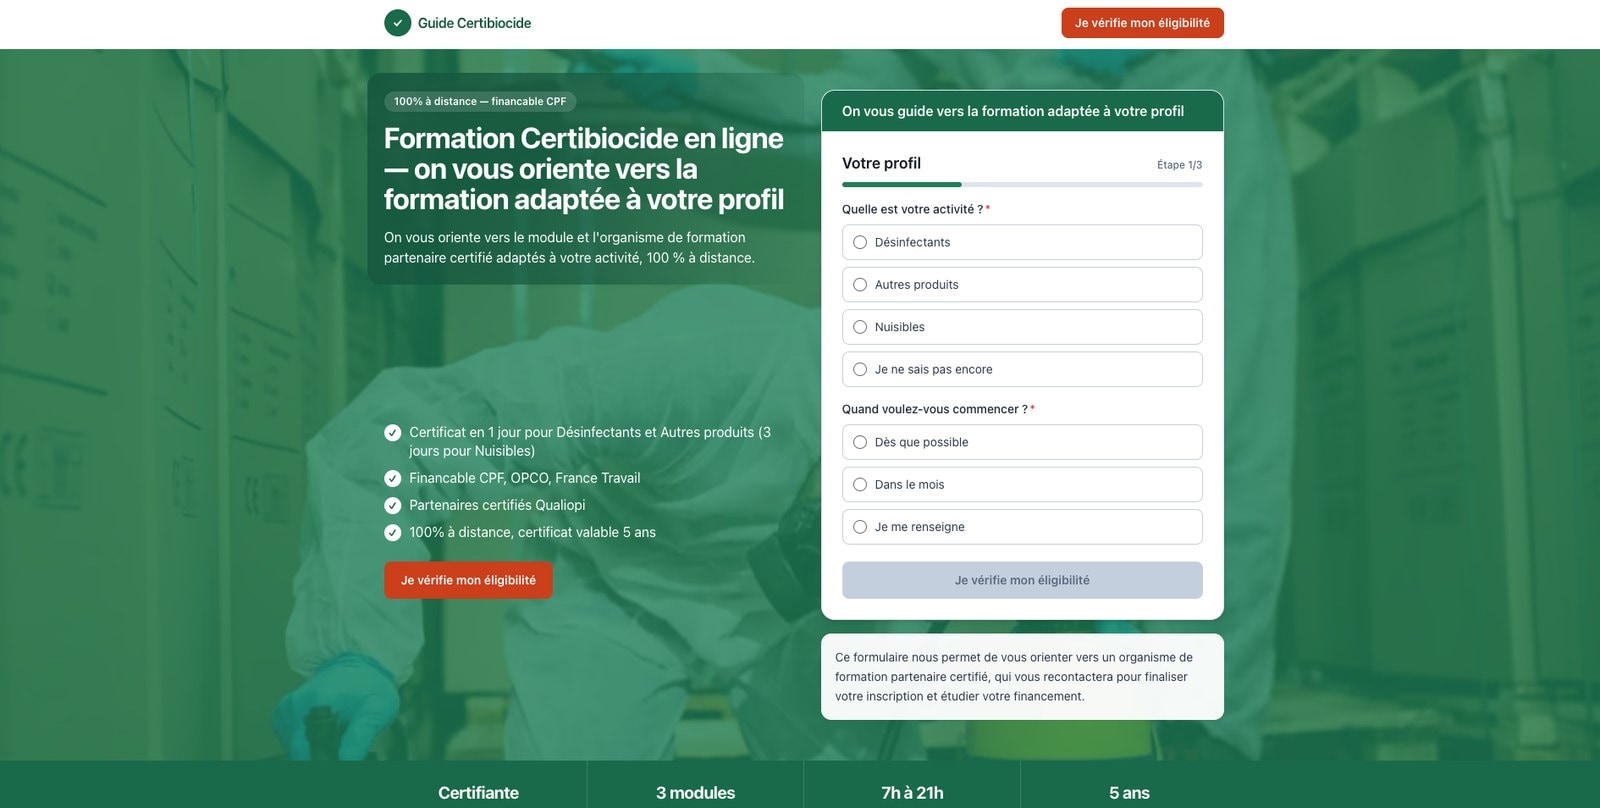Image resolution: width=1600 pixels, height=808 pixels.
Task: Click the Formation Certibiocide en ligne headline
Action: tap(584, 169)
